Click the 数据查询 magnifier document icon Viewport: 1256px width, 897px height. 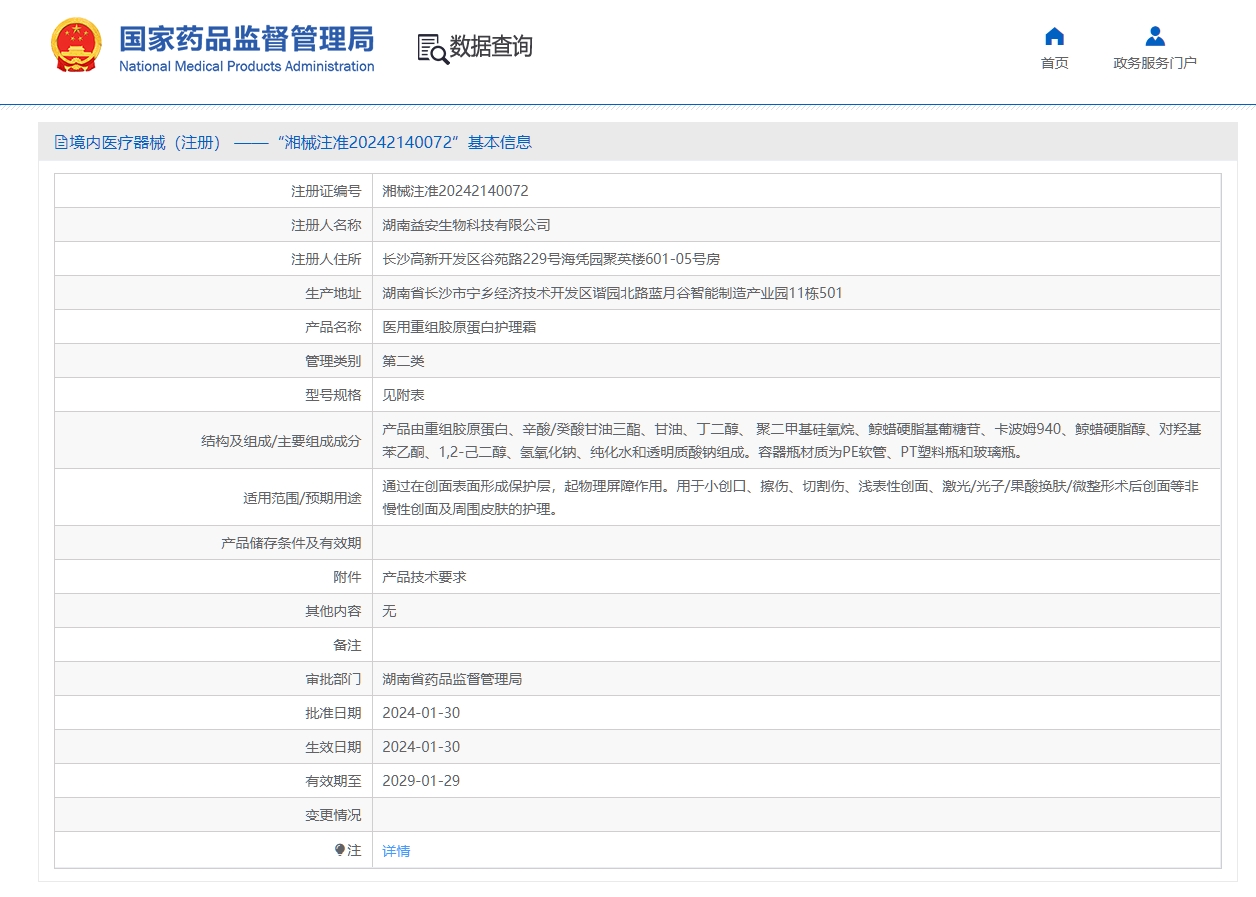432,48
